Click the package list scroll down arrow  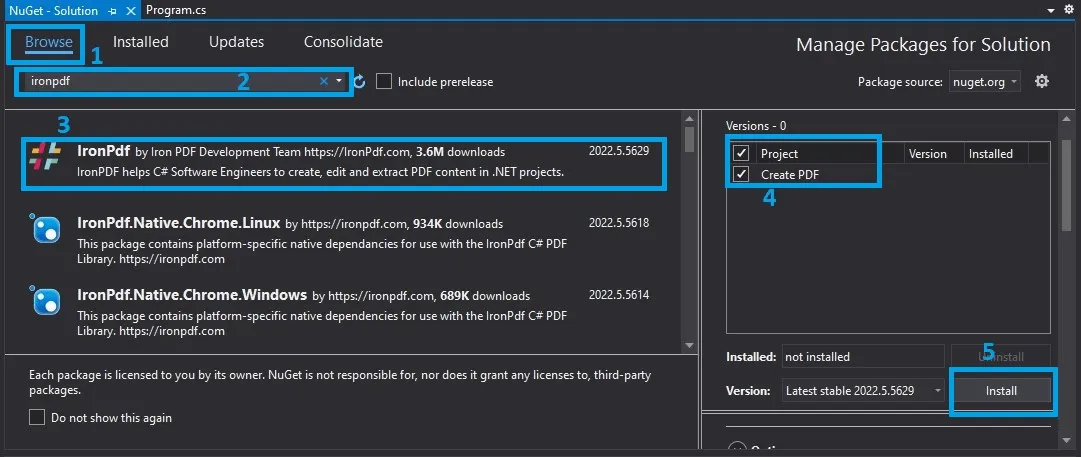(x=688, y=345)
